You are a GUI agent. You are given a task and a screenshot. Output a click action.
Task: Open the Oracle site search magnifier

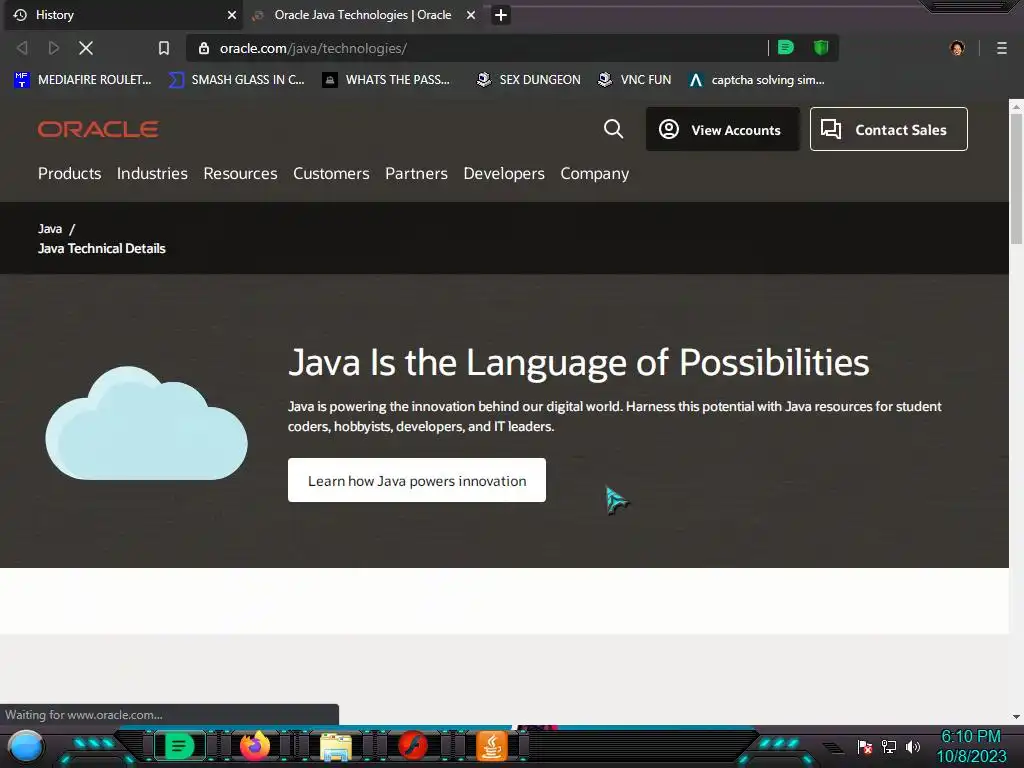click(613, 129)
